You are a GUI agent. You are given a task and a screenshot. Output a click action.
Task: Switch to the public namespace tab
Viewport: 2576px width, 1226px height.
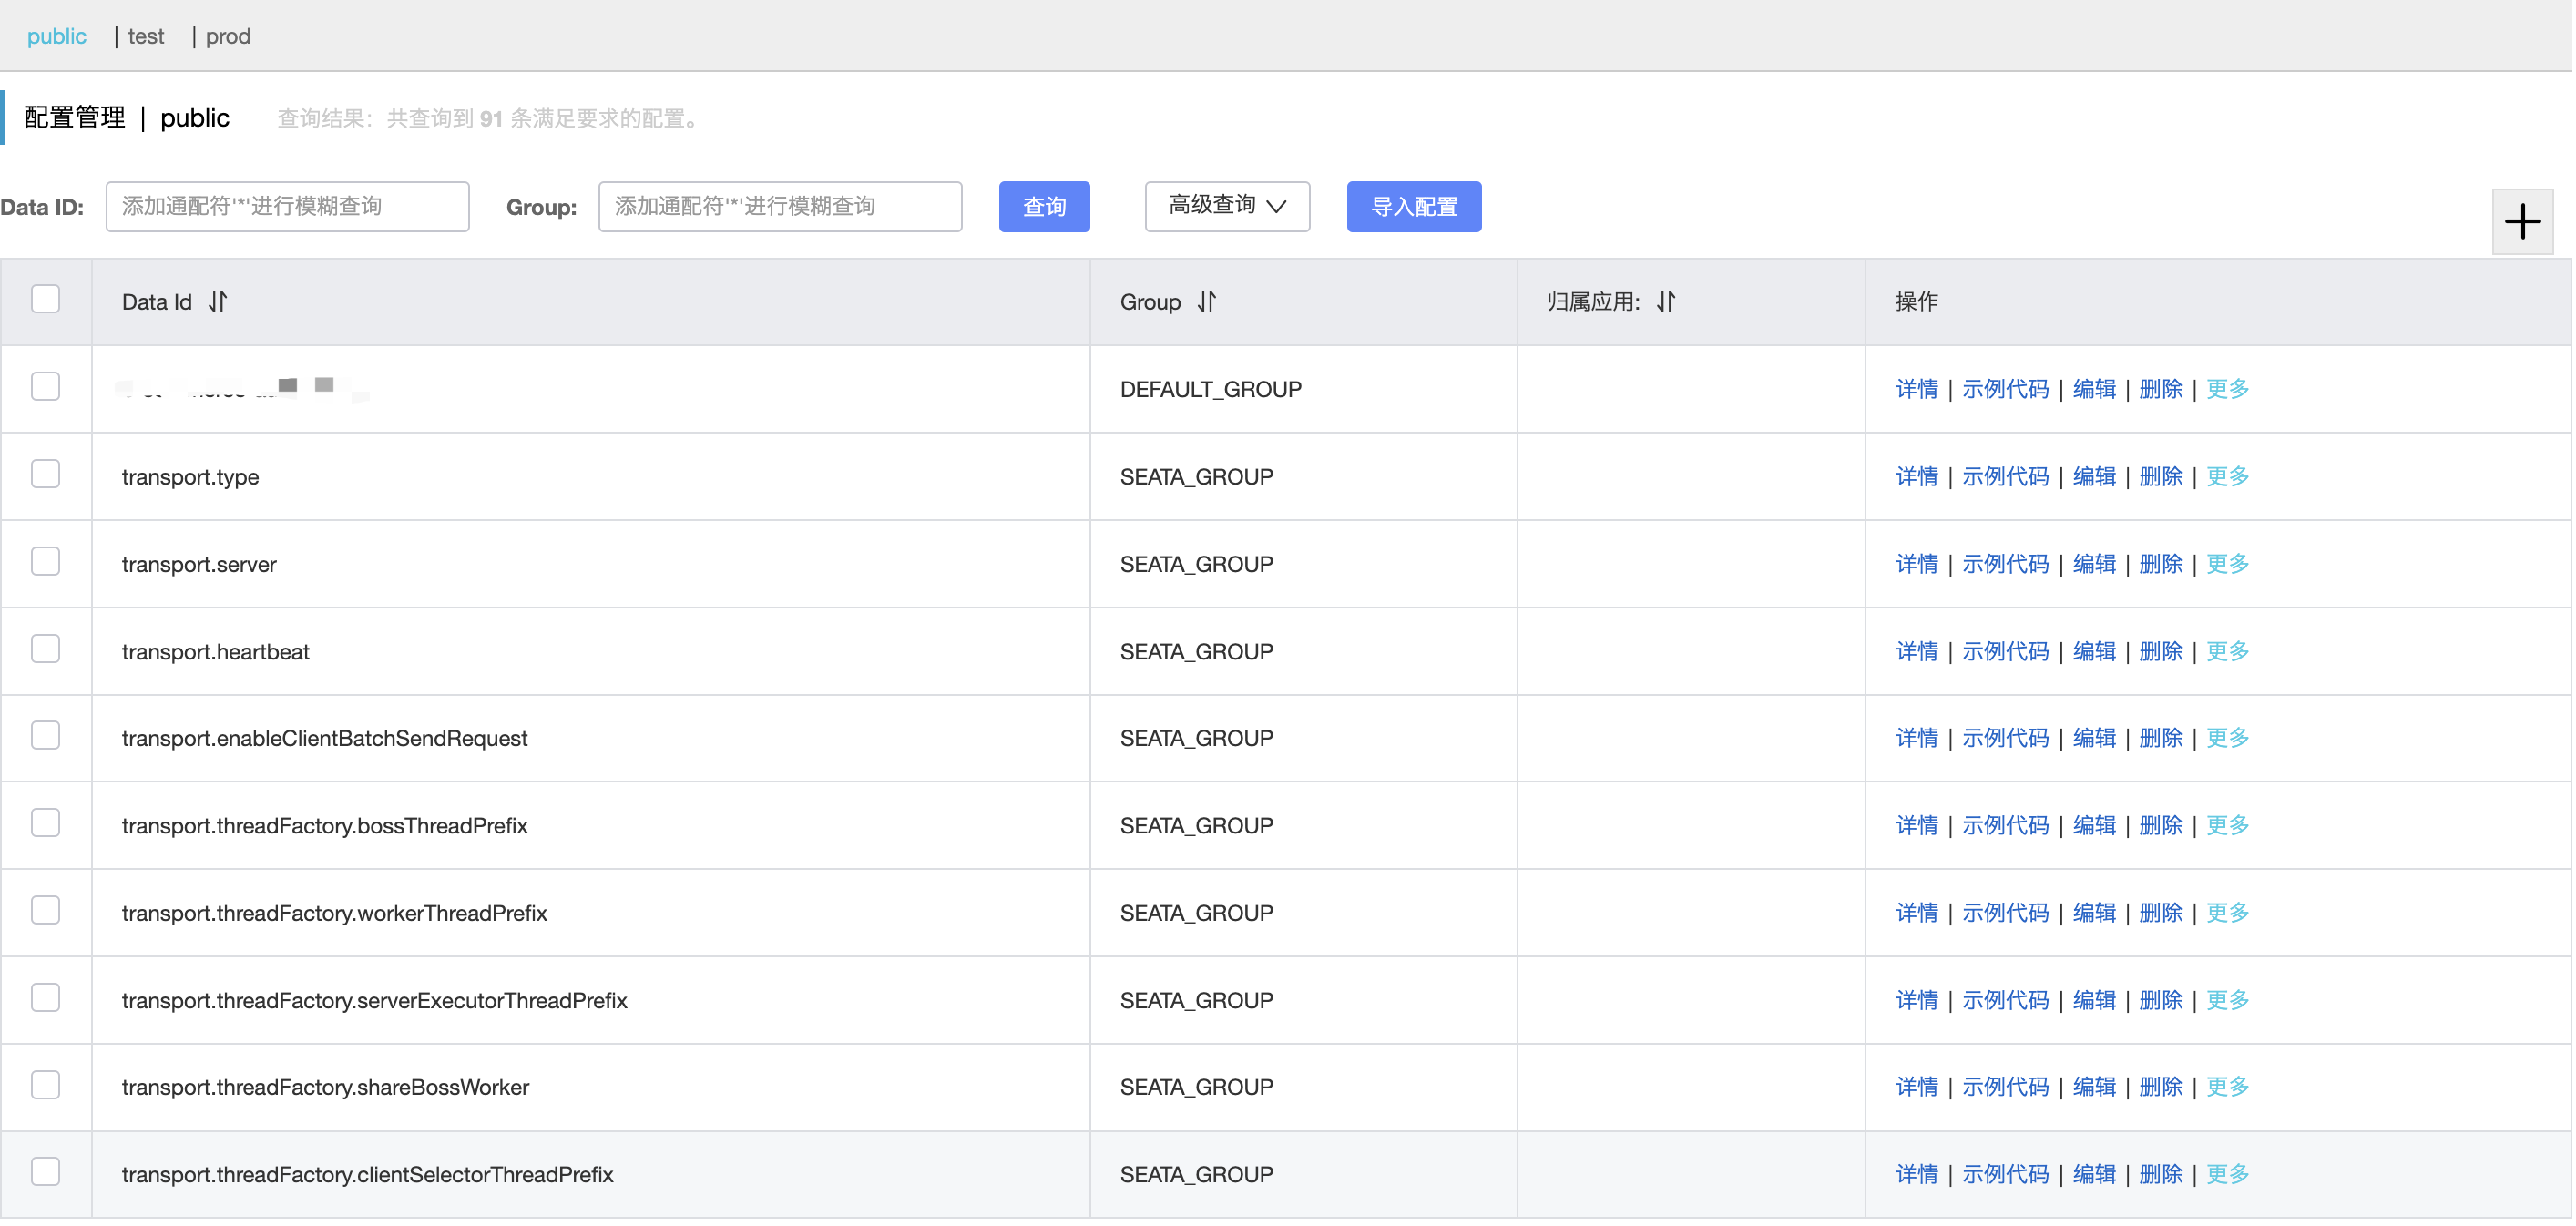[x=57, y=36]
